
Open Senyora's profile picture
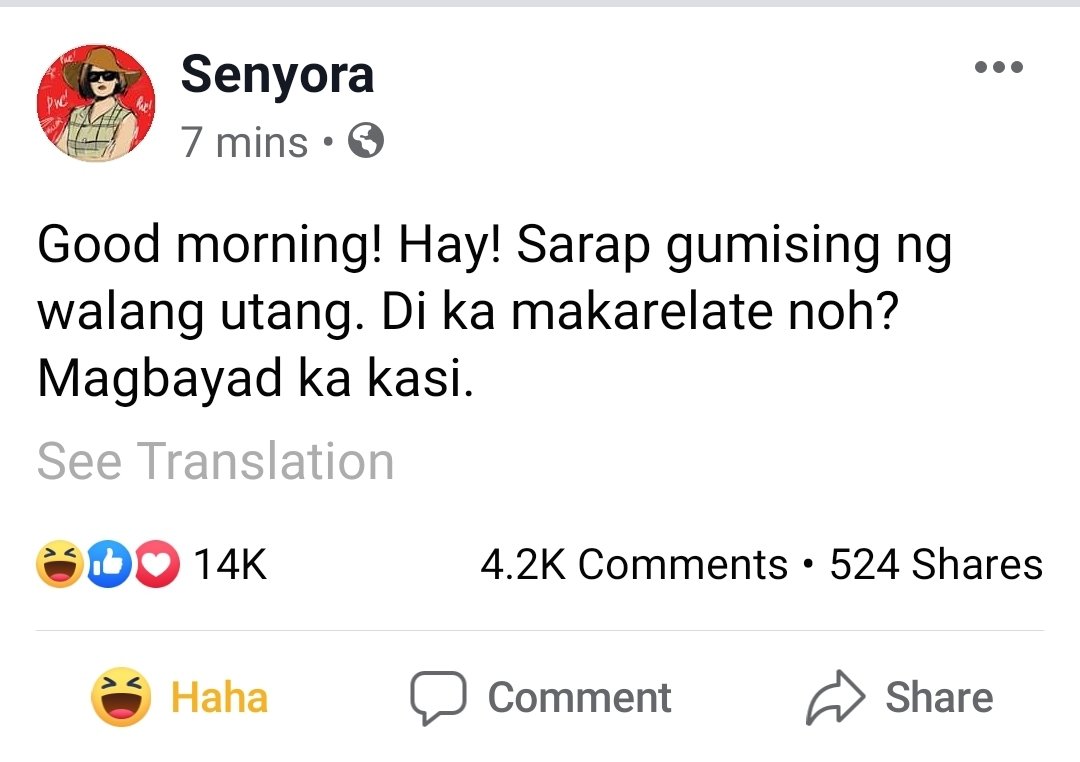coord(96,103)
